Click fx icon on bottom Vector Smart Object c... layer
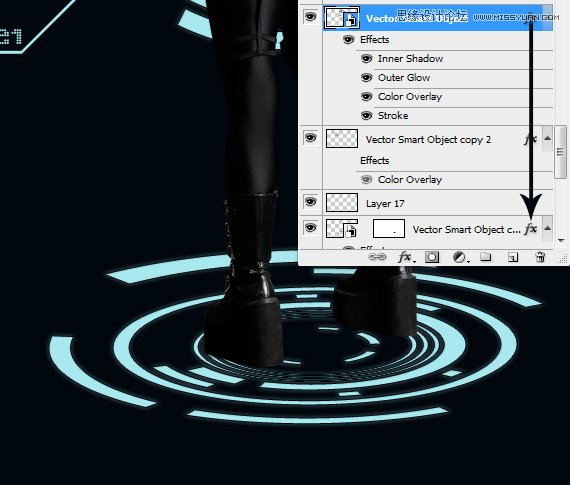This screenshot has width=570, height=485. coord(531,229)
